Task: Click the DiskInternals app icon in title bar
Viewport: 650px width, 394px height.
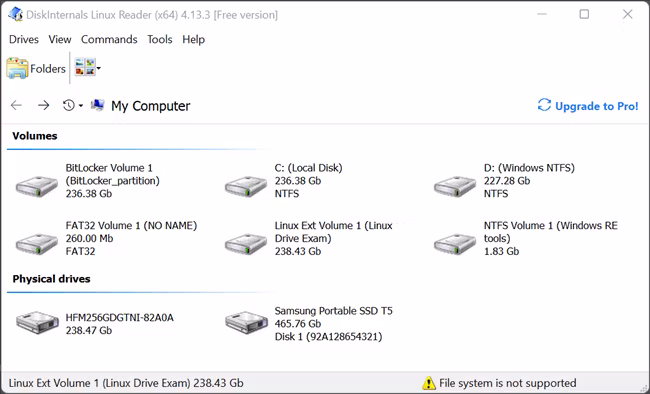Action: (15, 14)
